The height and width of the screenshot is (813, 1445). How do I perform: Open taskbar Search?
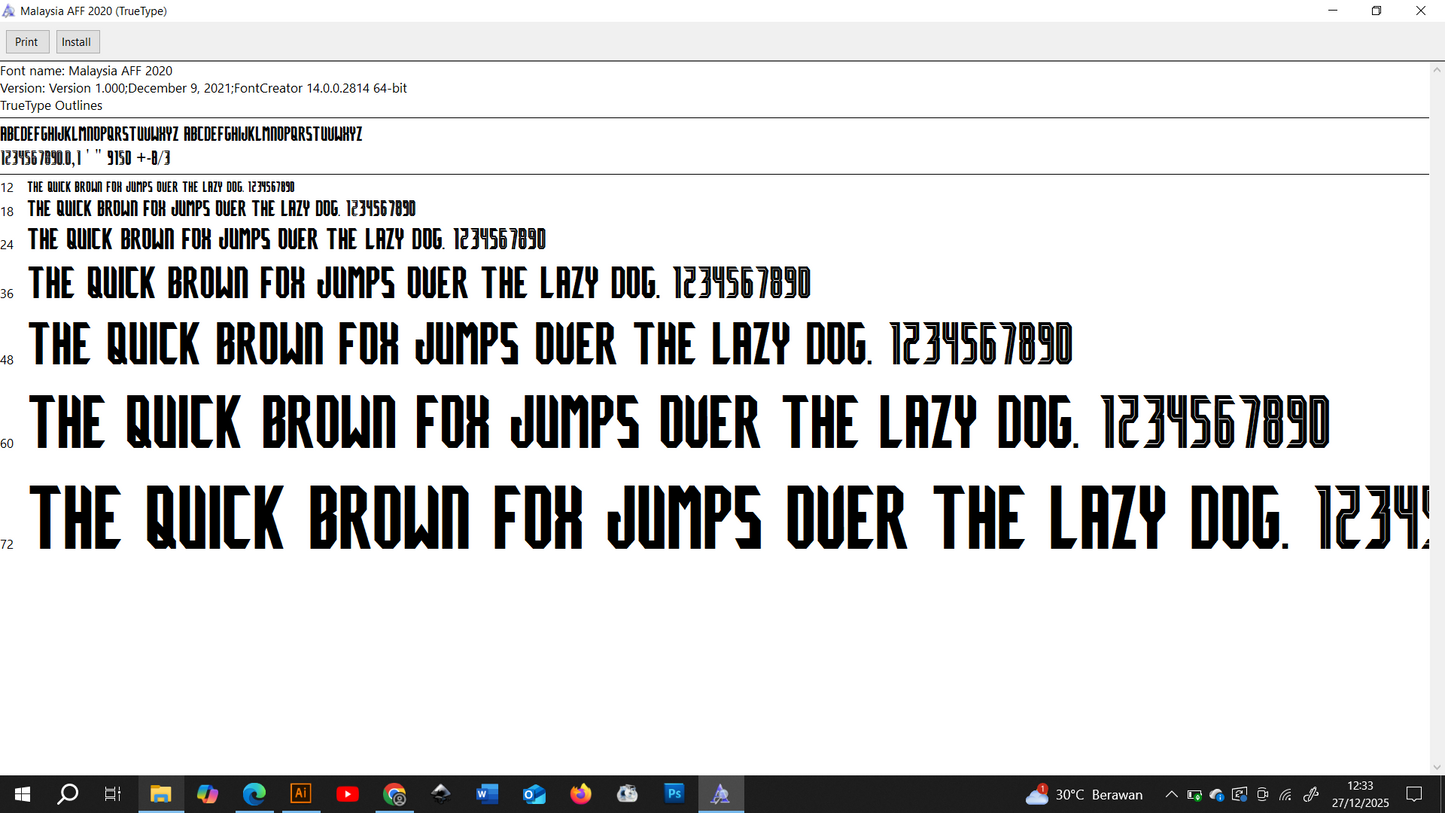[x=67, y=794]
